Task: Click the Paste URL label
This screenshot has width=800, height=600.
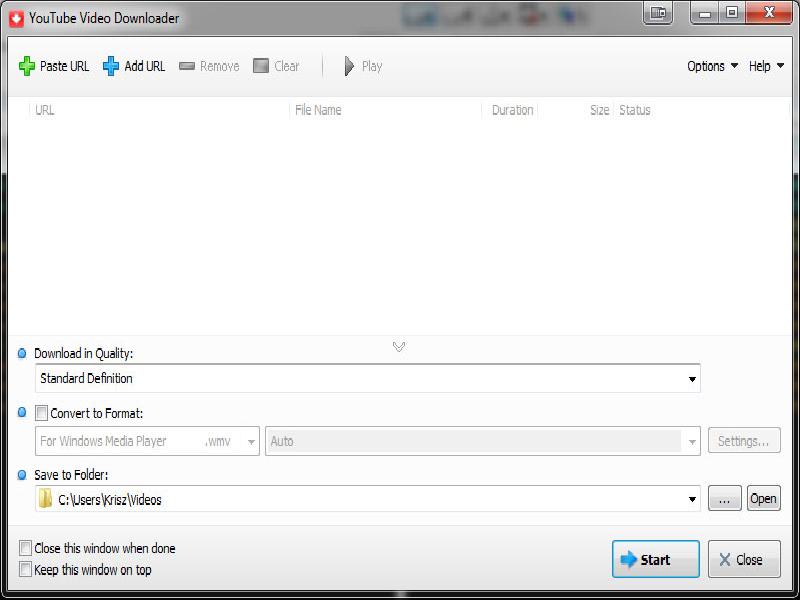Action: (64, 66)
